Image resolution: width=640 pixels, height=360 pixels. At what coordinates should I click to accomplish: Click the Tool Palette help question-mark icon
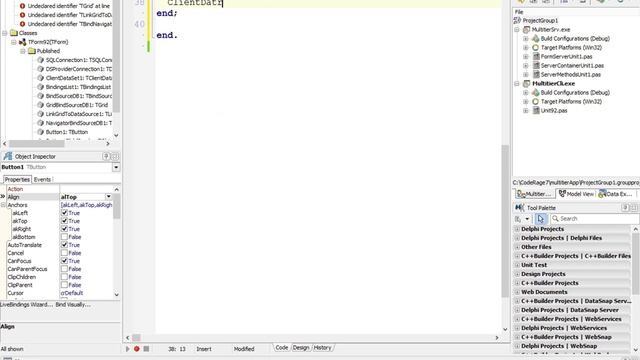625,208
